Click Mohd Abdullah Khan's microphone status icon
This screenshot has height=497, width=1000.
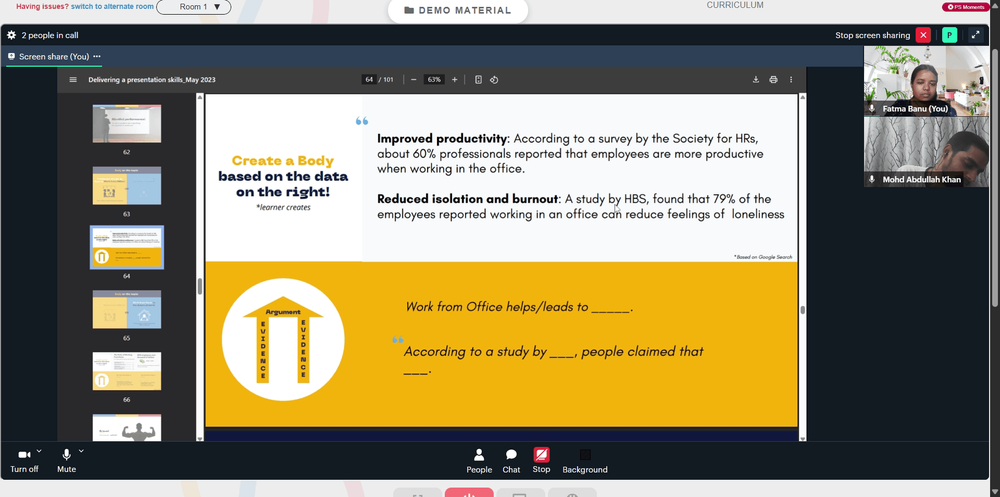[872, 180]
